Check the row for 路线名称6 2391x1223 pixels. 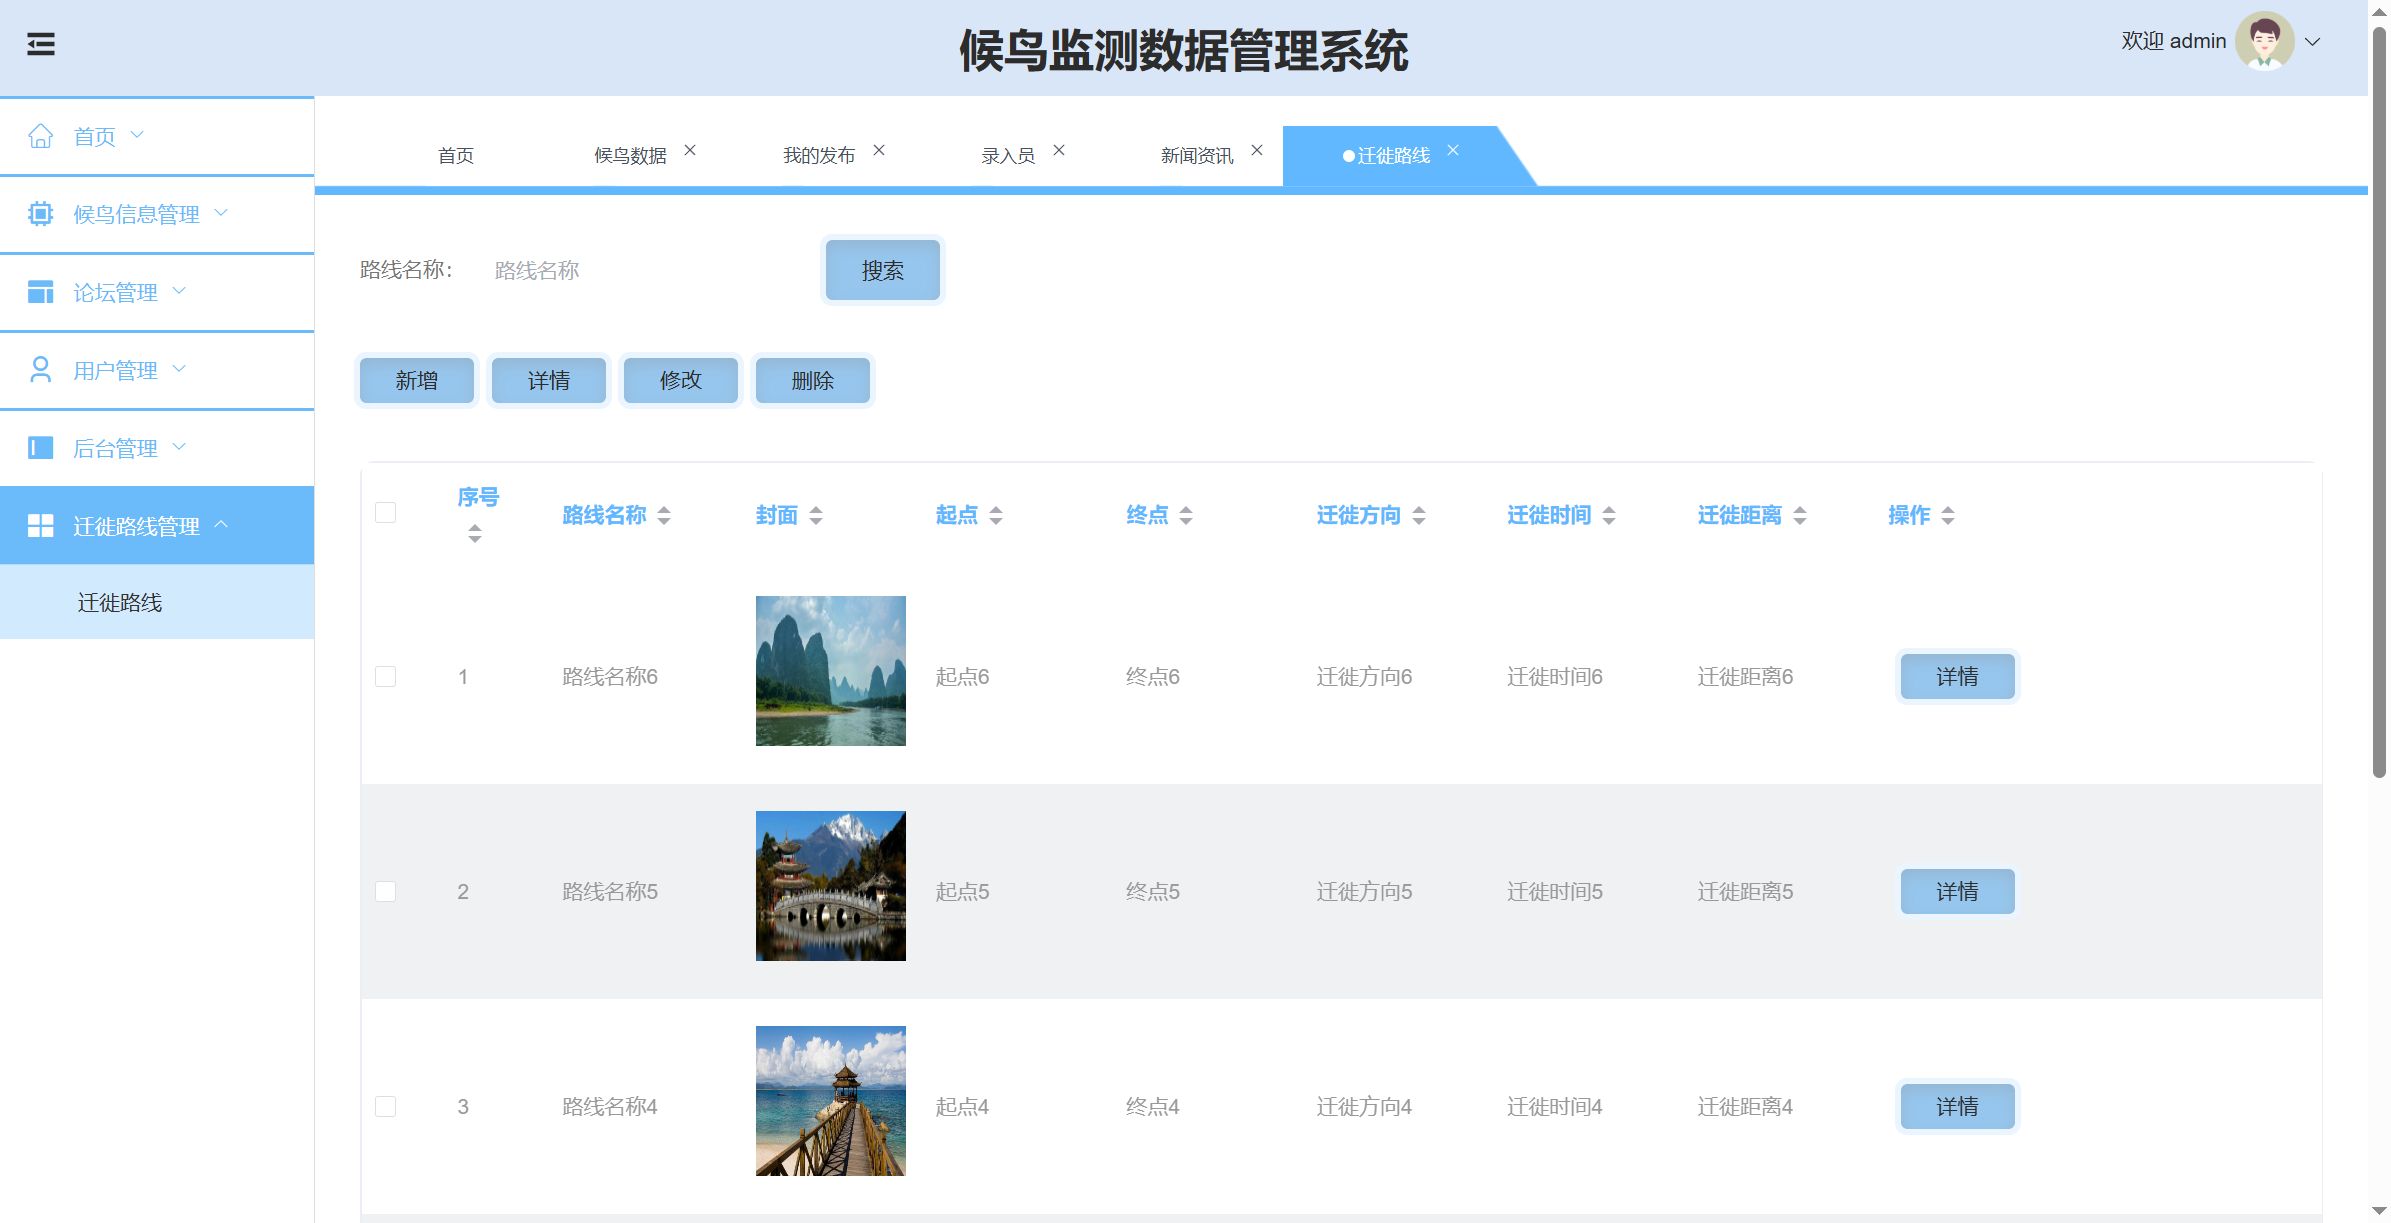click(x=385, y=677)
